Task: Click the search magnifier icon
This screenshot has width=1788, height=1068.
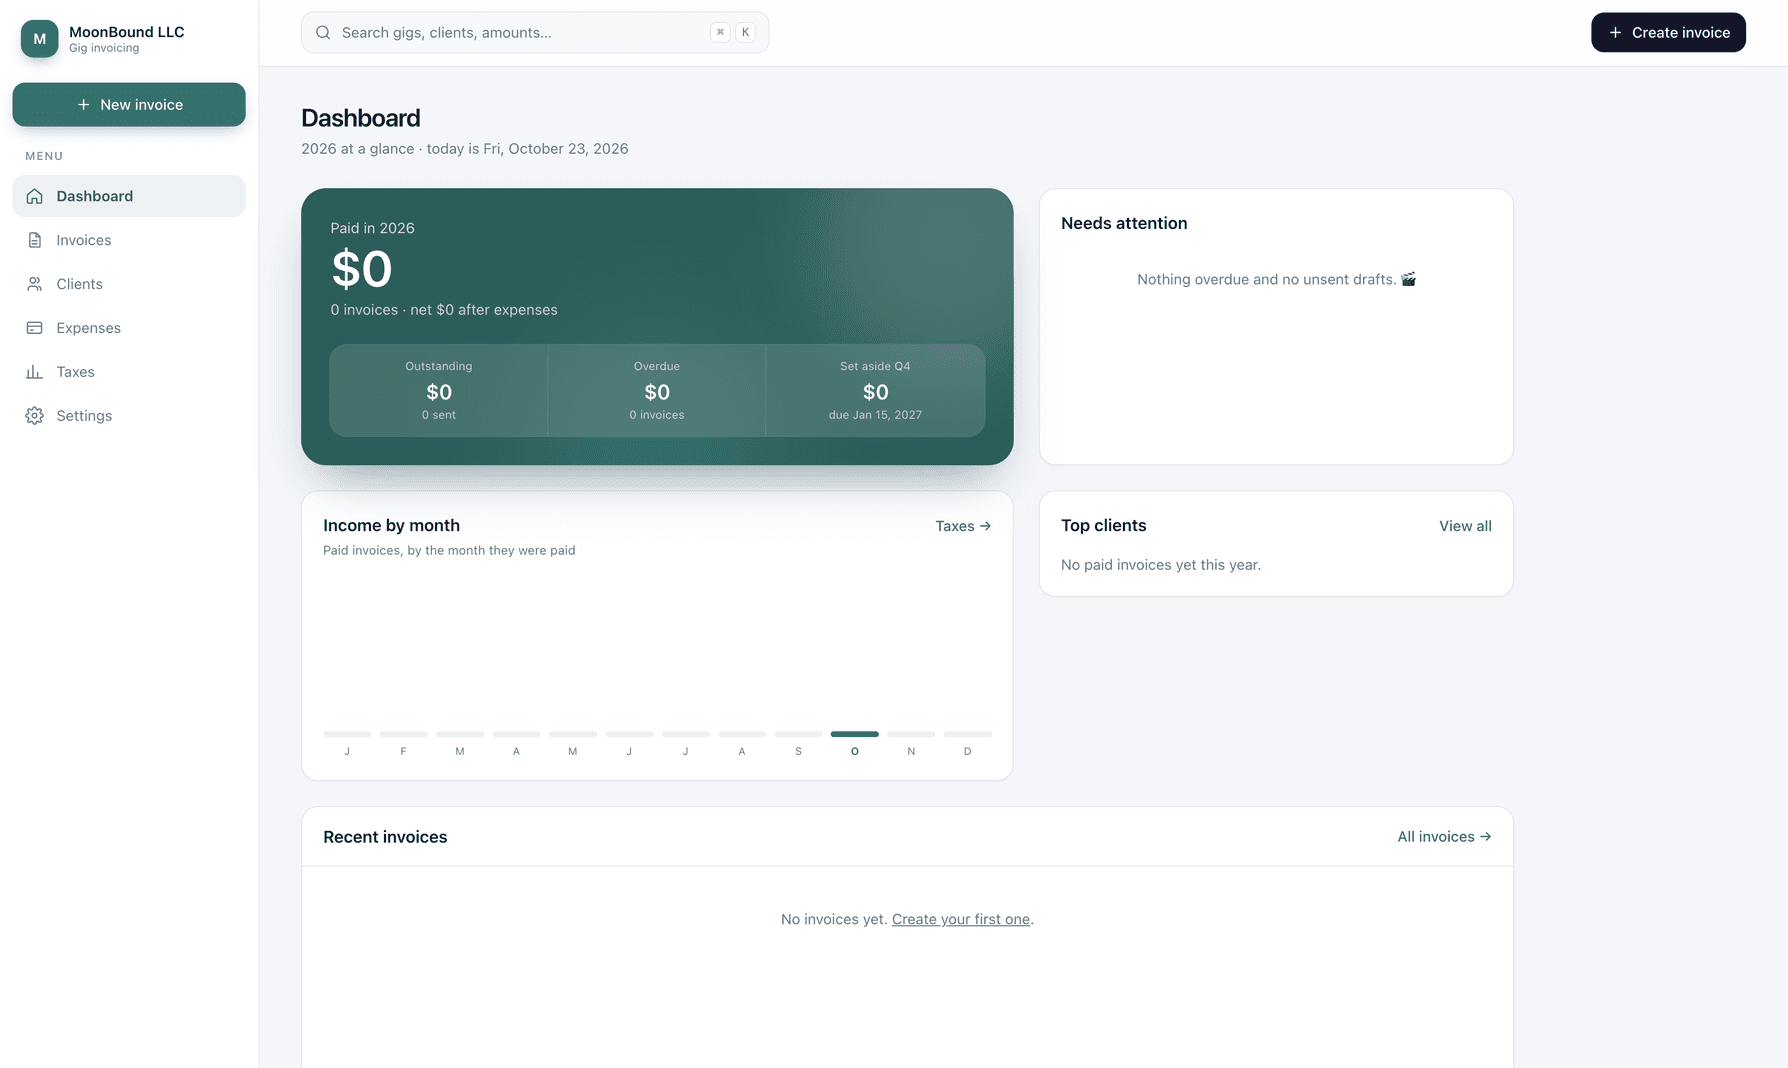Action: pos(323,33)
